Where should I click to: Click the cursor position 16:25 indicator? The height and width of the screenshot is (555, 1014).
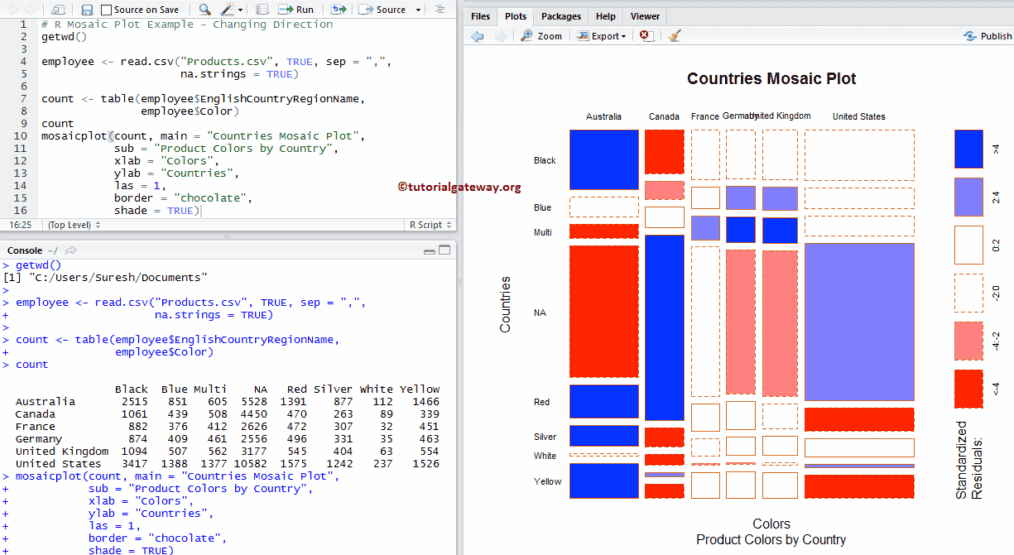click(20, 224)
